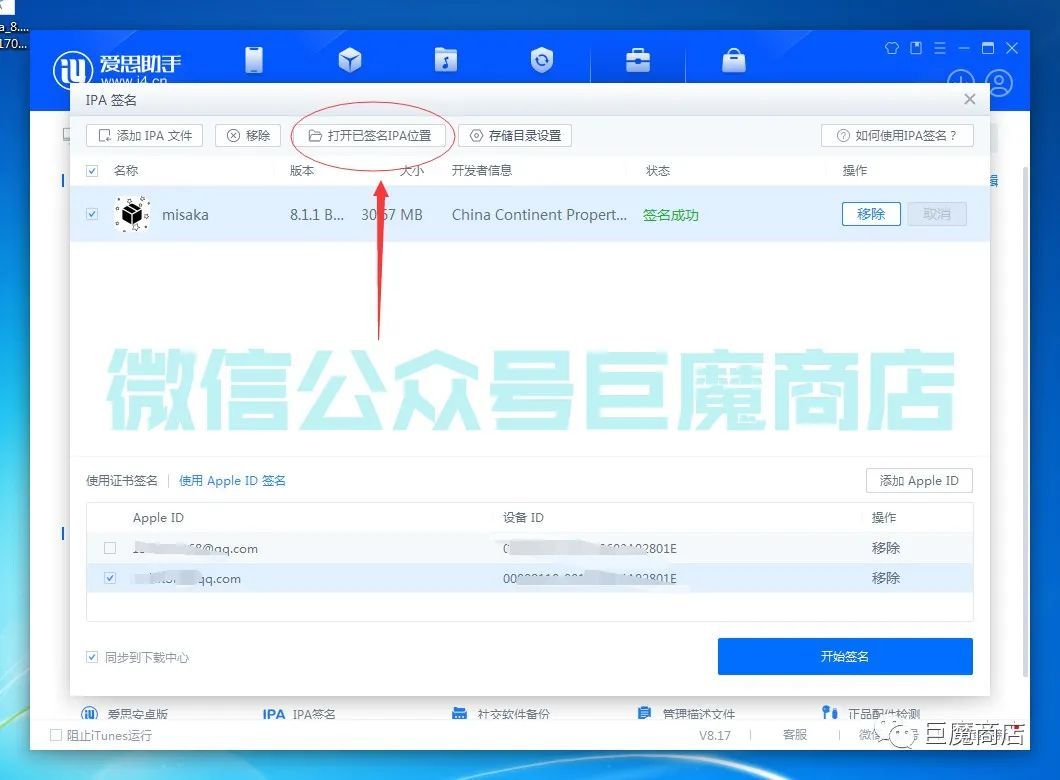Click the V8.17 version label

click(x=715, y=735)
